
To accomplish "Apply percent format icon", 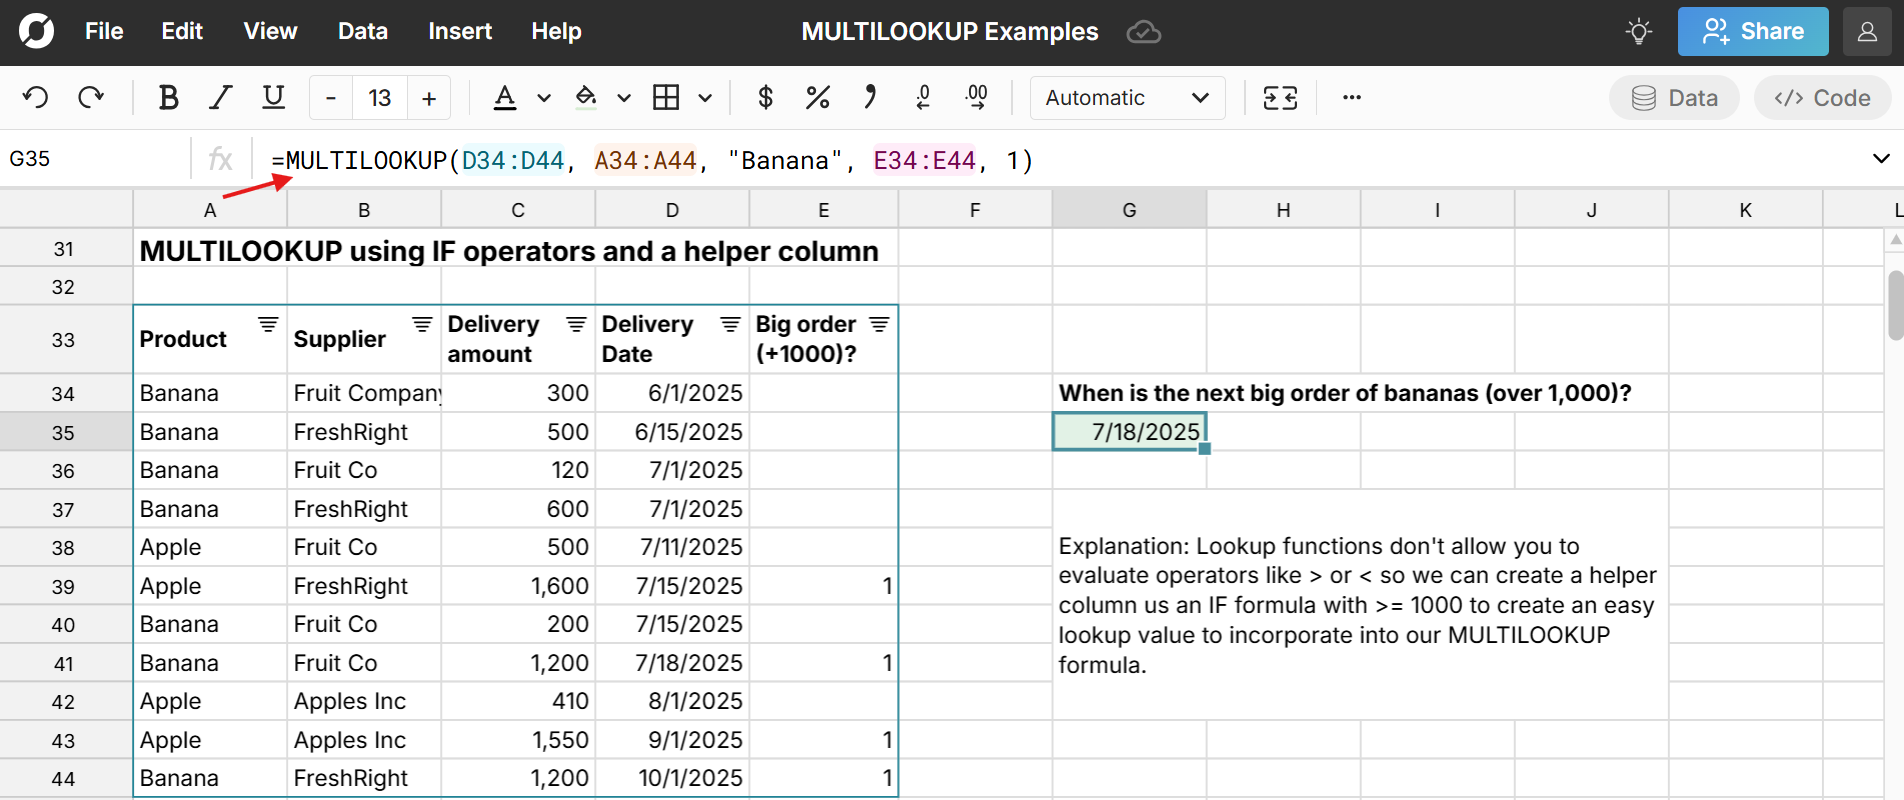I will point(817,98).
